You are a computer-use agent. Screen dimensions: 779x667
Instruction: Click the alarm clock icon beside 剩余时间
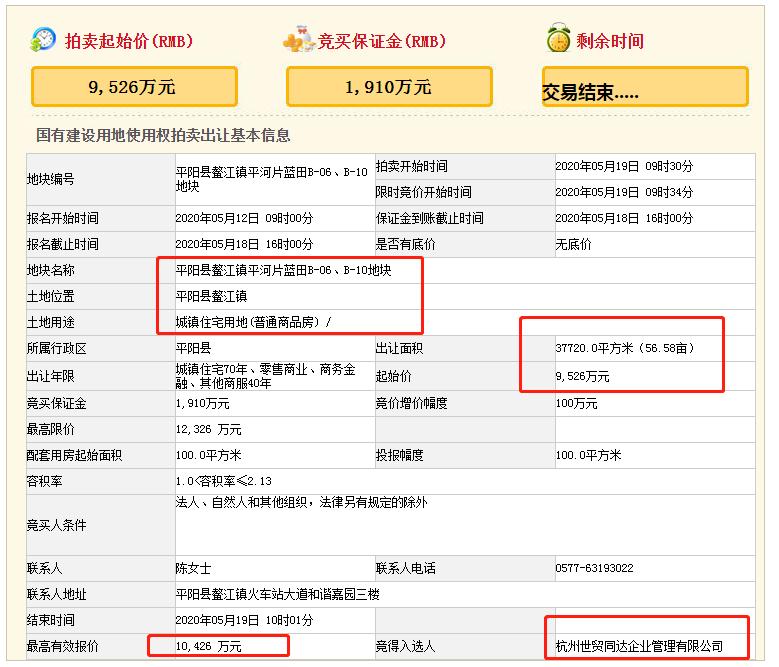558,38
